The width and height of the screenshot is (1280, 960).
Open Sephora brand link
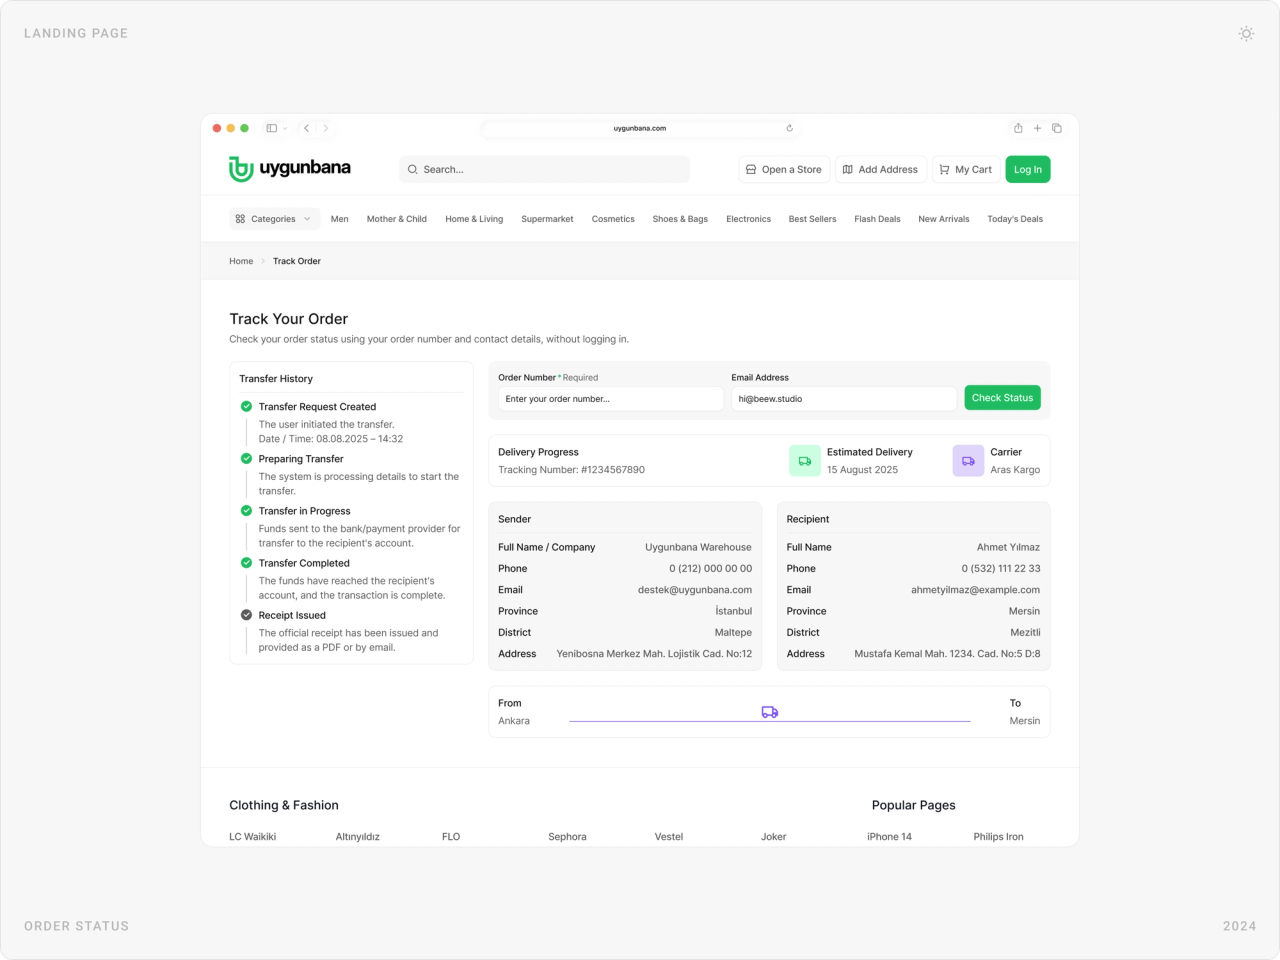[x=567, y=837]
